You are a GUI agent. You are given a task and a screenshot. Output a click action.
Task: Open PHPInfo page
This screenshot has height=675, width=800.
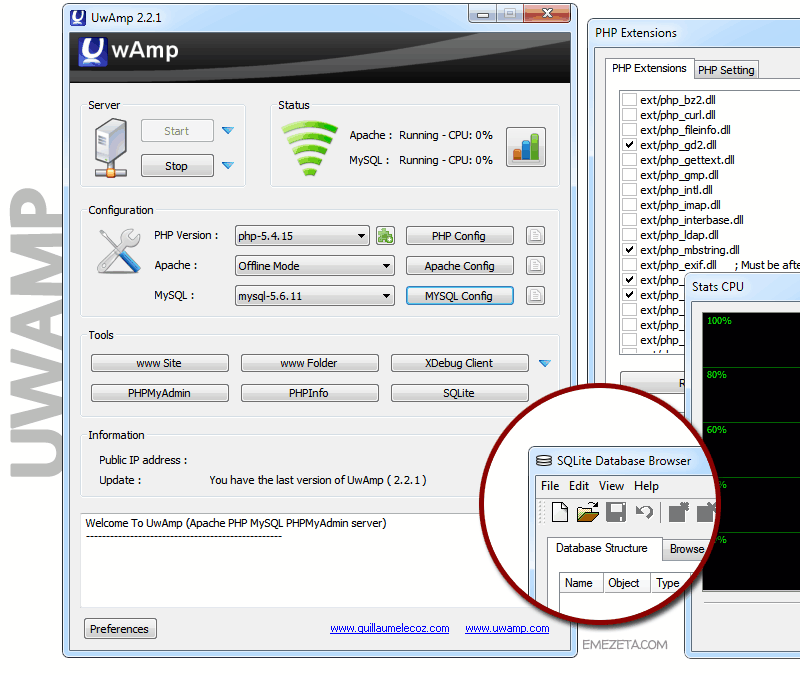pyautogui.click(x=310, y=393)
